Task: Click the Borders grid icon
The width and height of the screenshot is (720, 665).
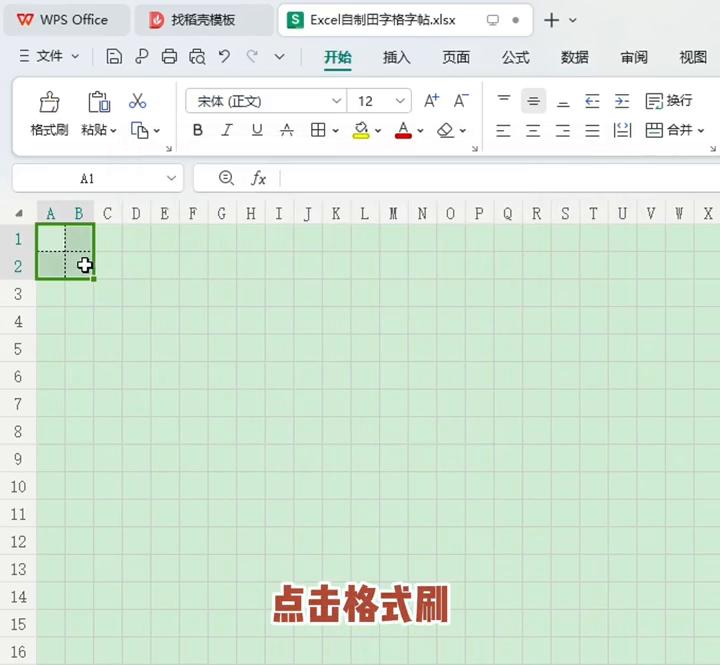Action: tap(318, 130)
